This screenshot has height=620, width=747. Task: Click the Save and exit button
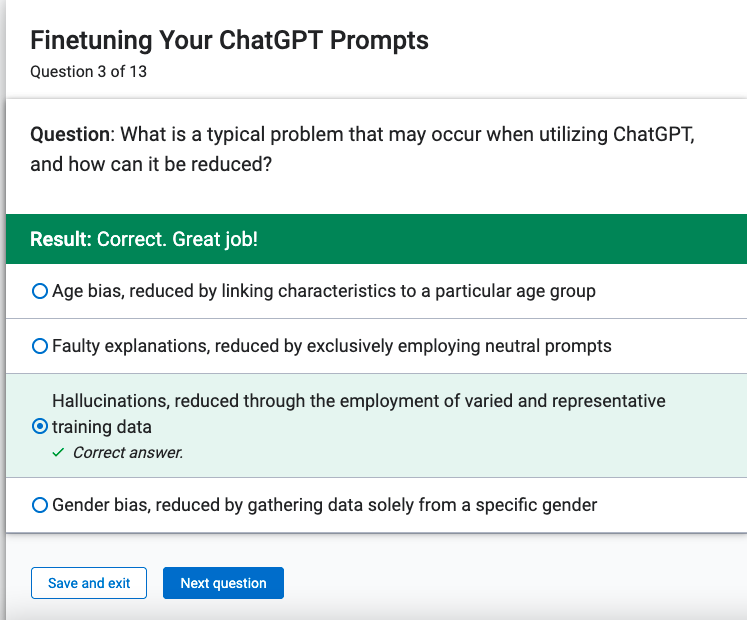(89, 583)
